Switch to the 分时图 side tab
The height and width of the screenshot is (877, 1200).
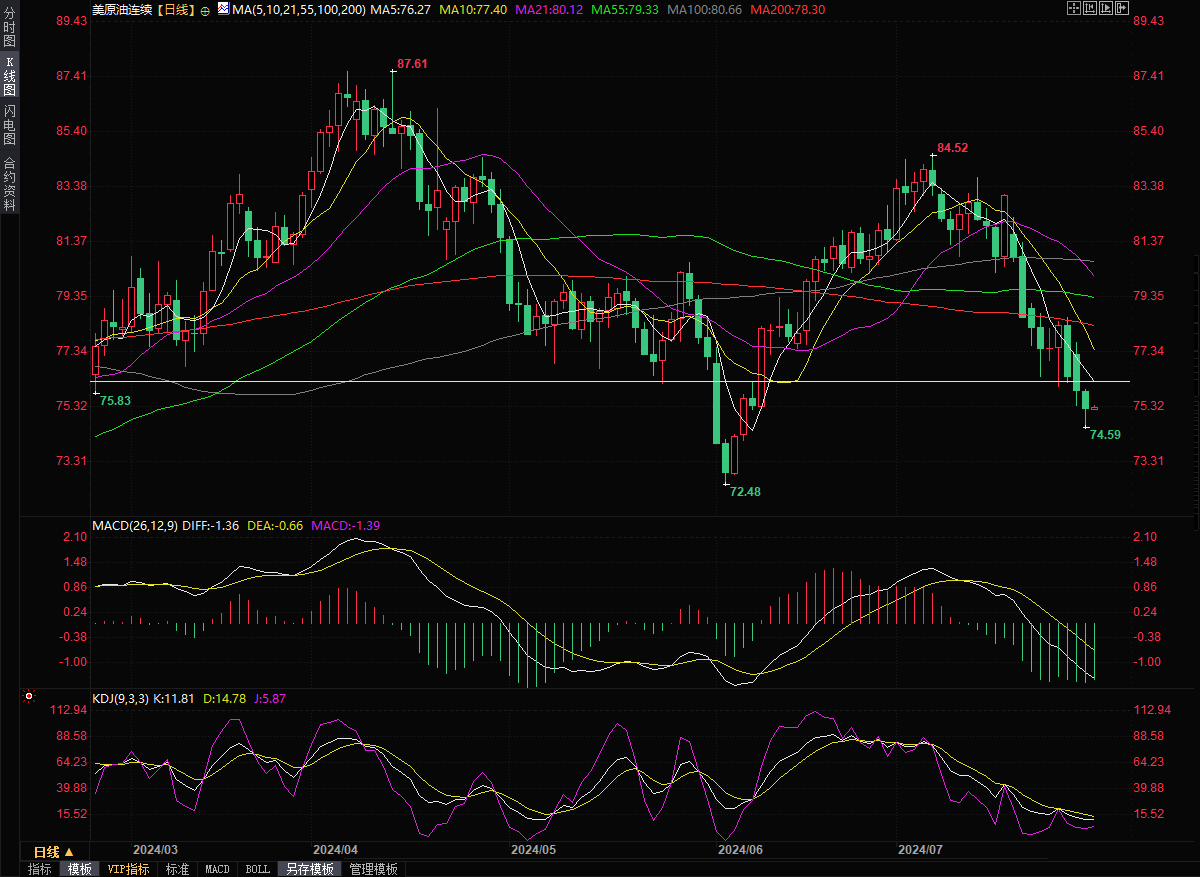pyautogui.click(x=10, y=30)
